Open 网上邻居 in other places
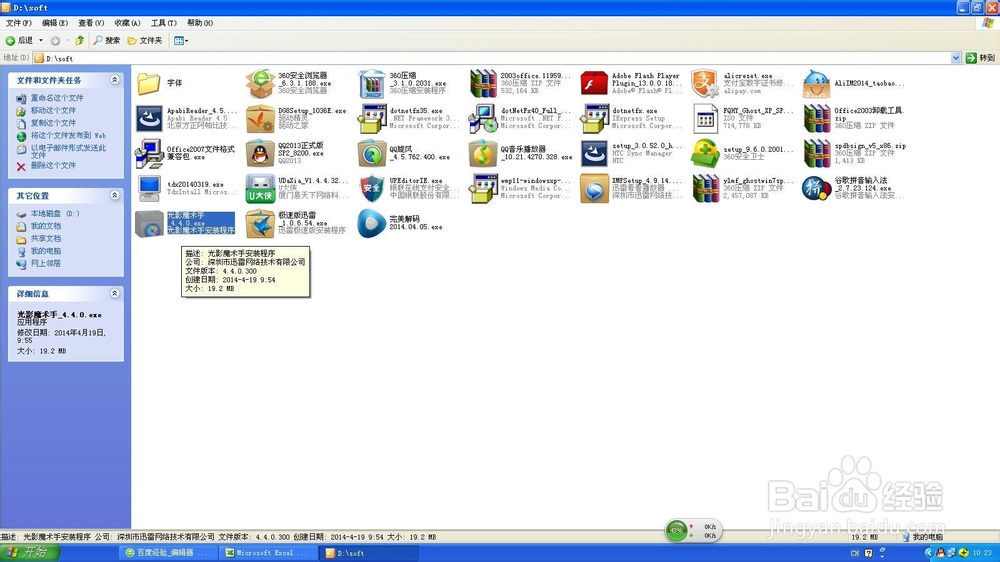The image size is (1000, 562). (x=46, y=263)
